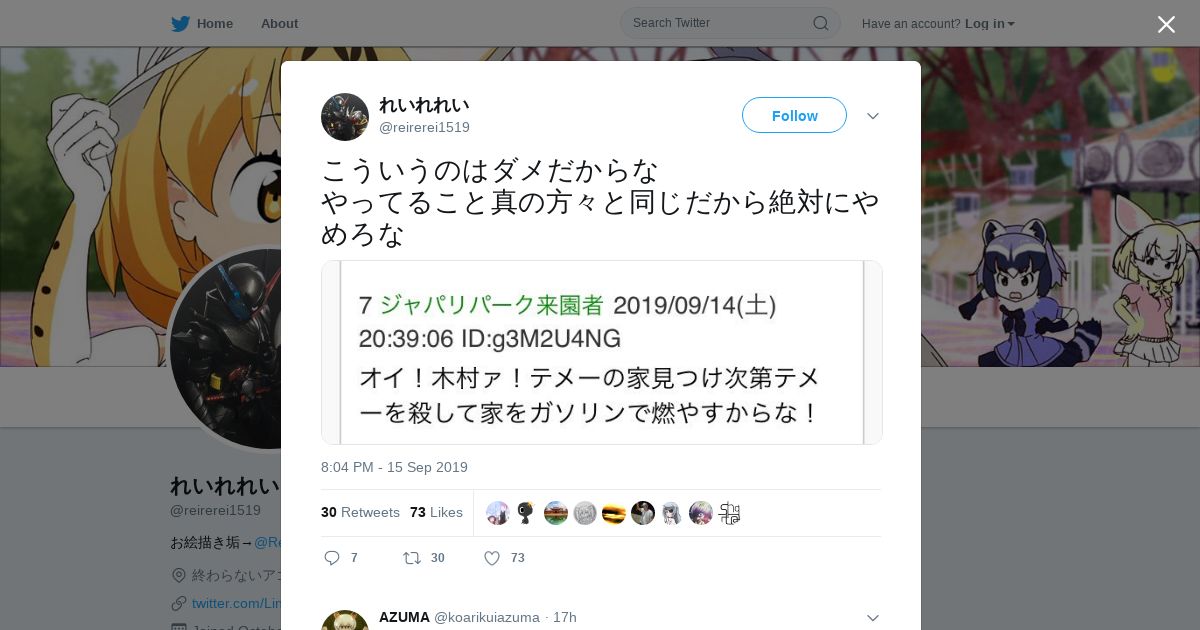Click the search magnifier icon
Screen dimensions: 1200x630
[x=820, y=23]
